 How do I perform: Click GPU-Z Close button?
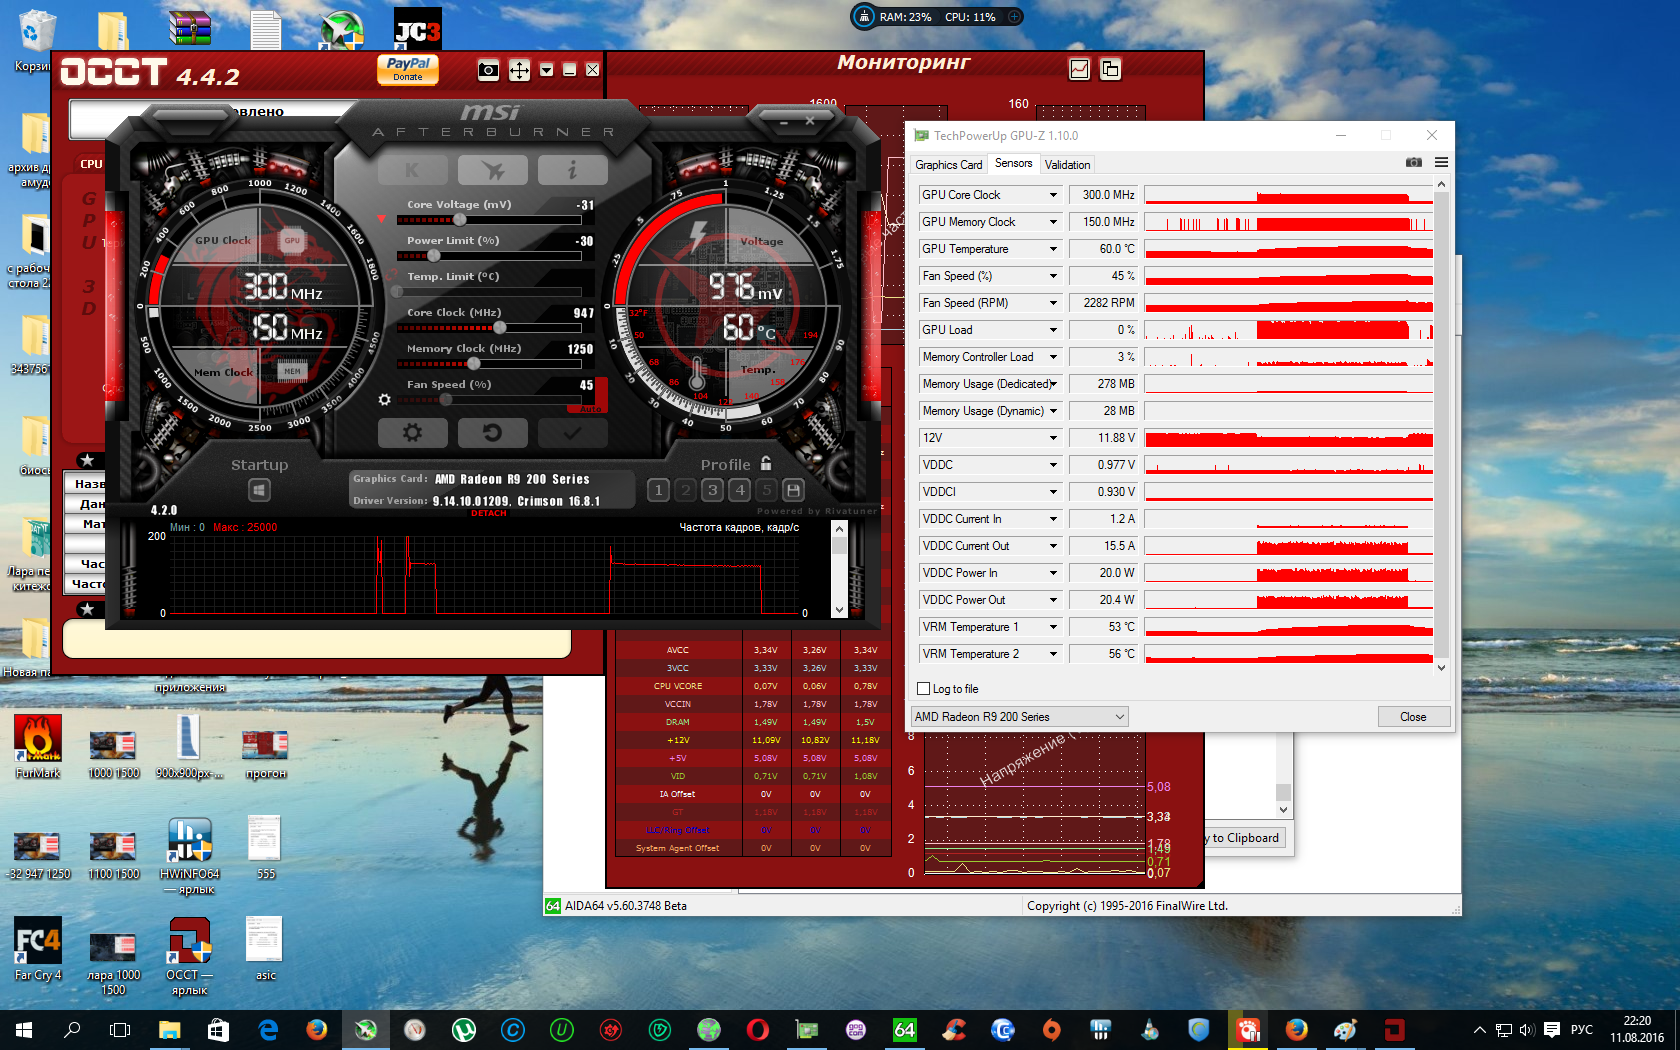pyautogui.click(x=1413, y=717)
